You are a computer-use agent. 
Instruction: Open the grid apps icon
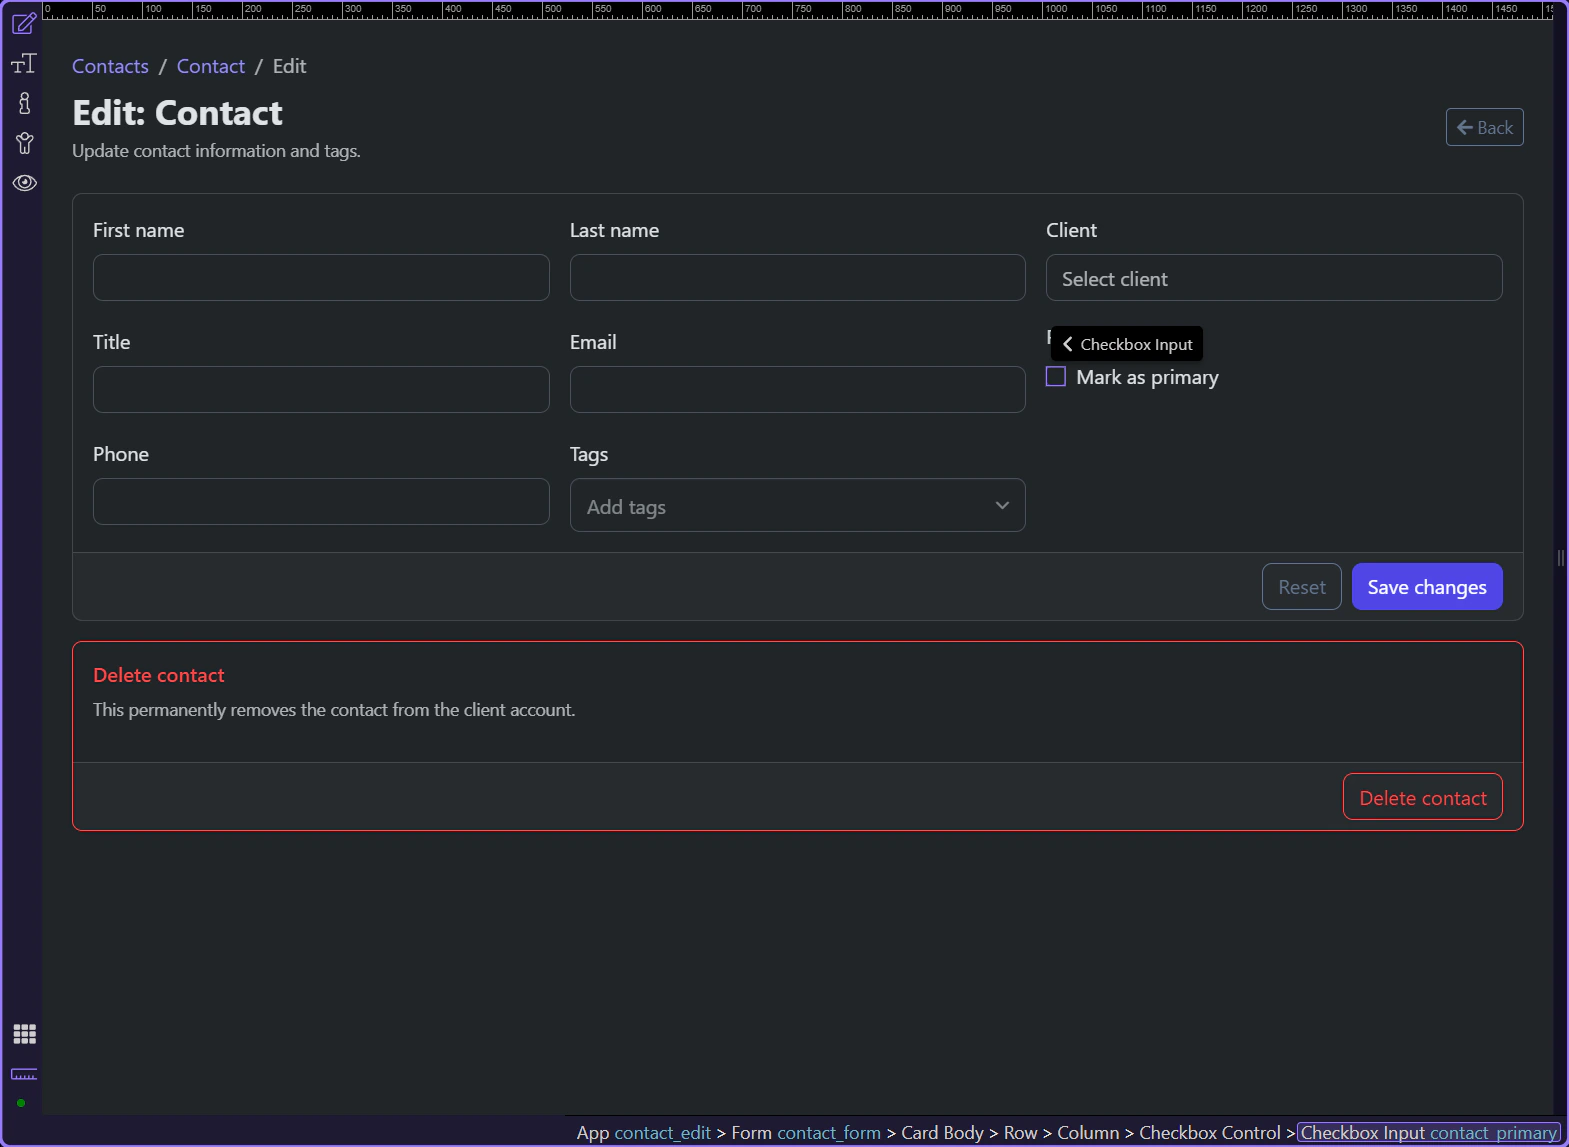click(24, 1034)
